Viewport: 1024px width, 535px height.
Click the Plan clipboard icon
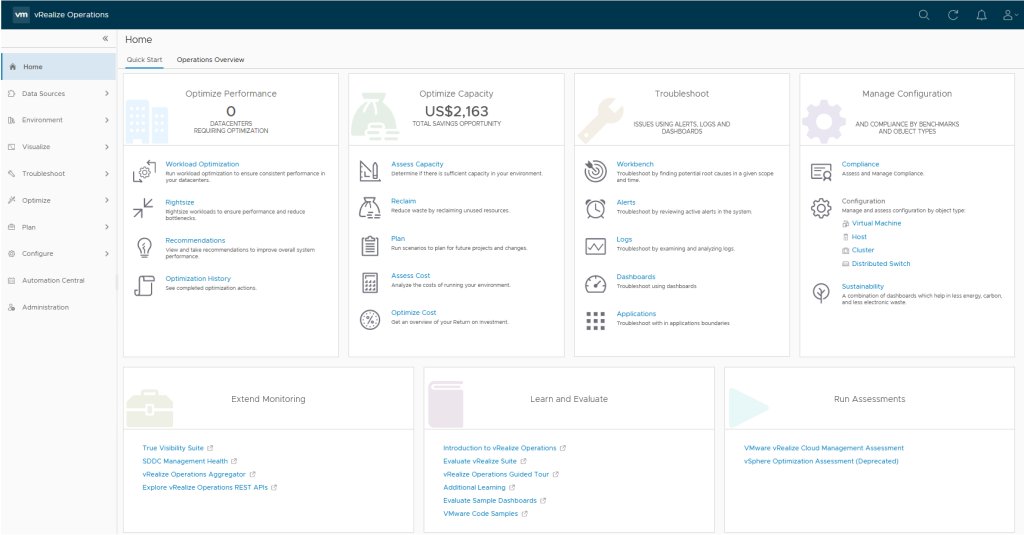point(370,246)
